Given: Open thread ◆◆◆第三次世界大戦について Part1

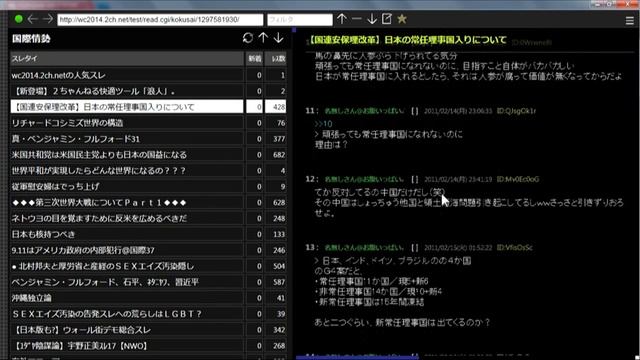Looking at the screenshot, I should 127,202.
